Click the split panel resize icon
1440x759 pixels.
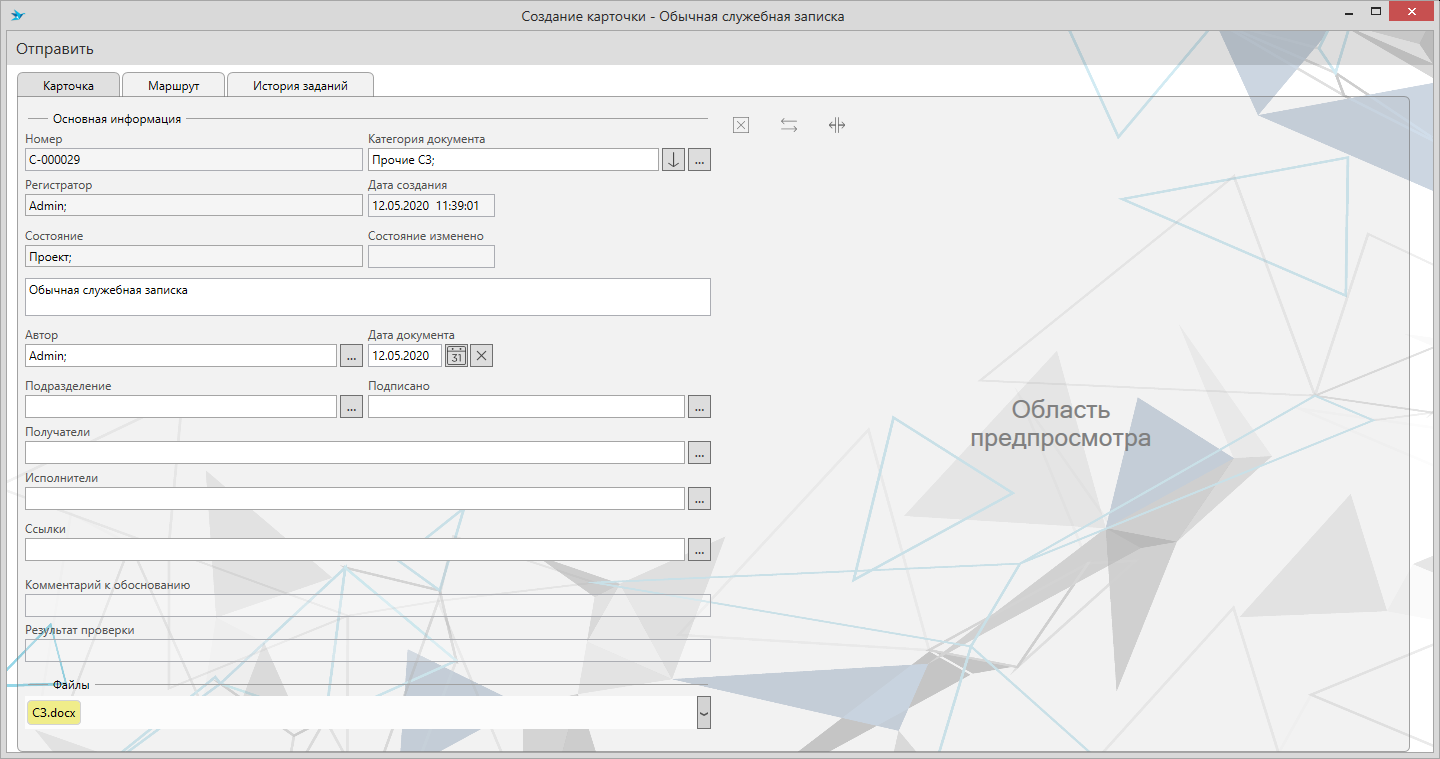coord(837,125)
